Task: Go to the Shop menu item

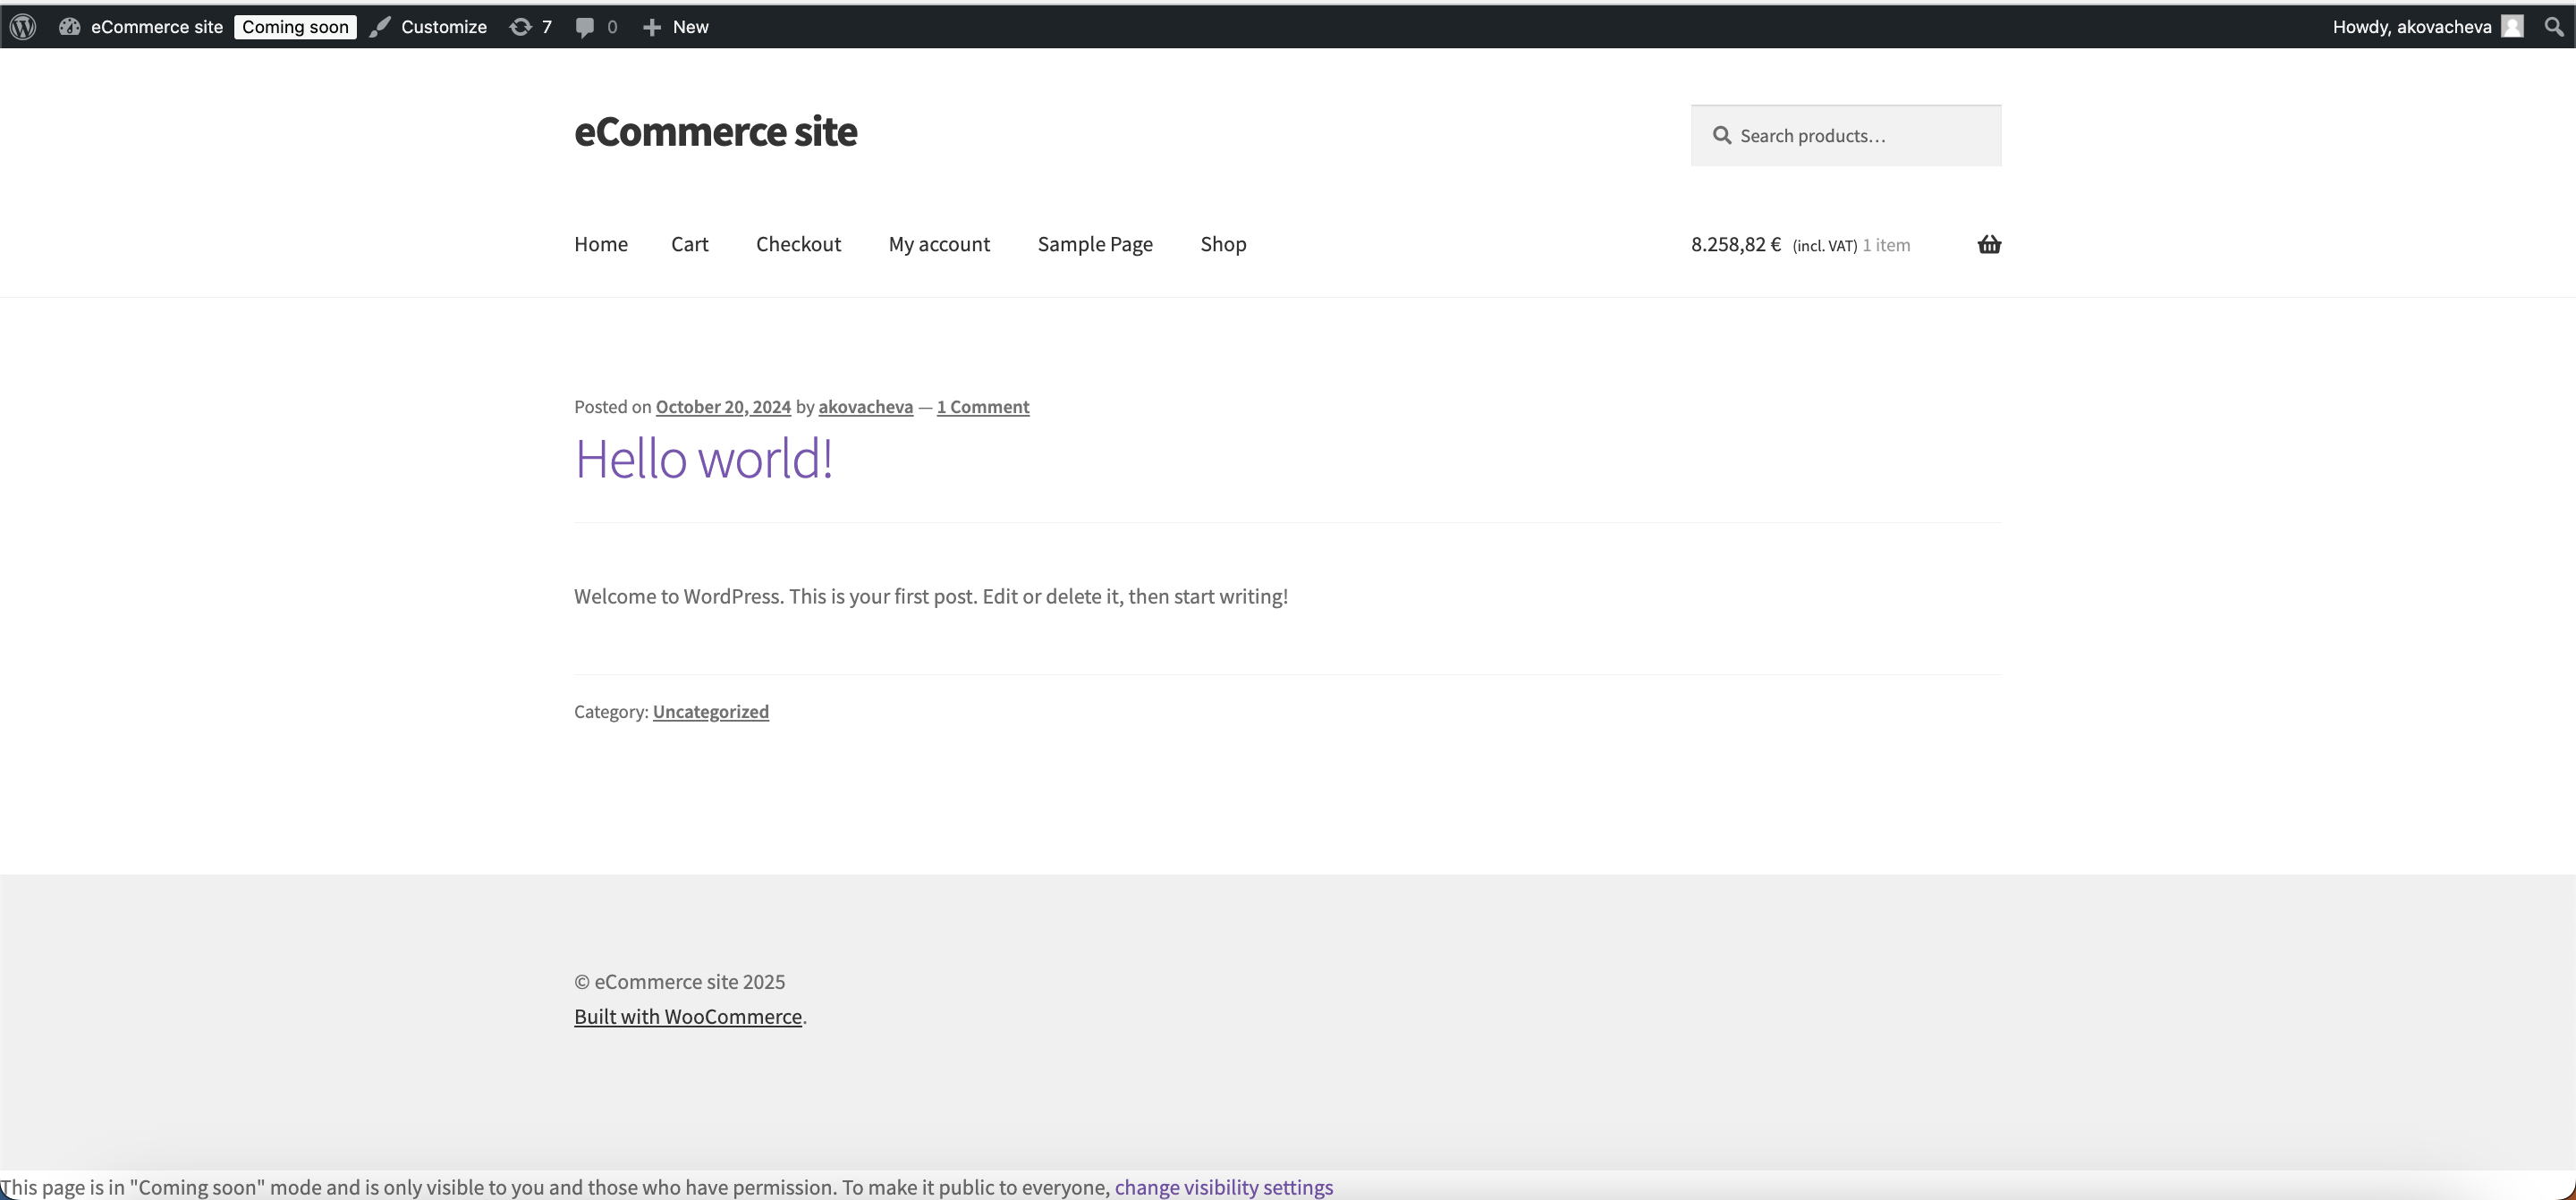Action: (x=1222, y=244)
